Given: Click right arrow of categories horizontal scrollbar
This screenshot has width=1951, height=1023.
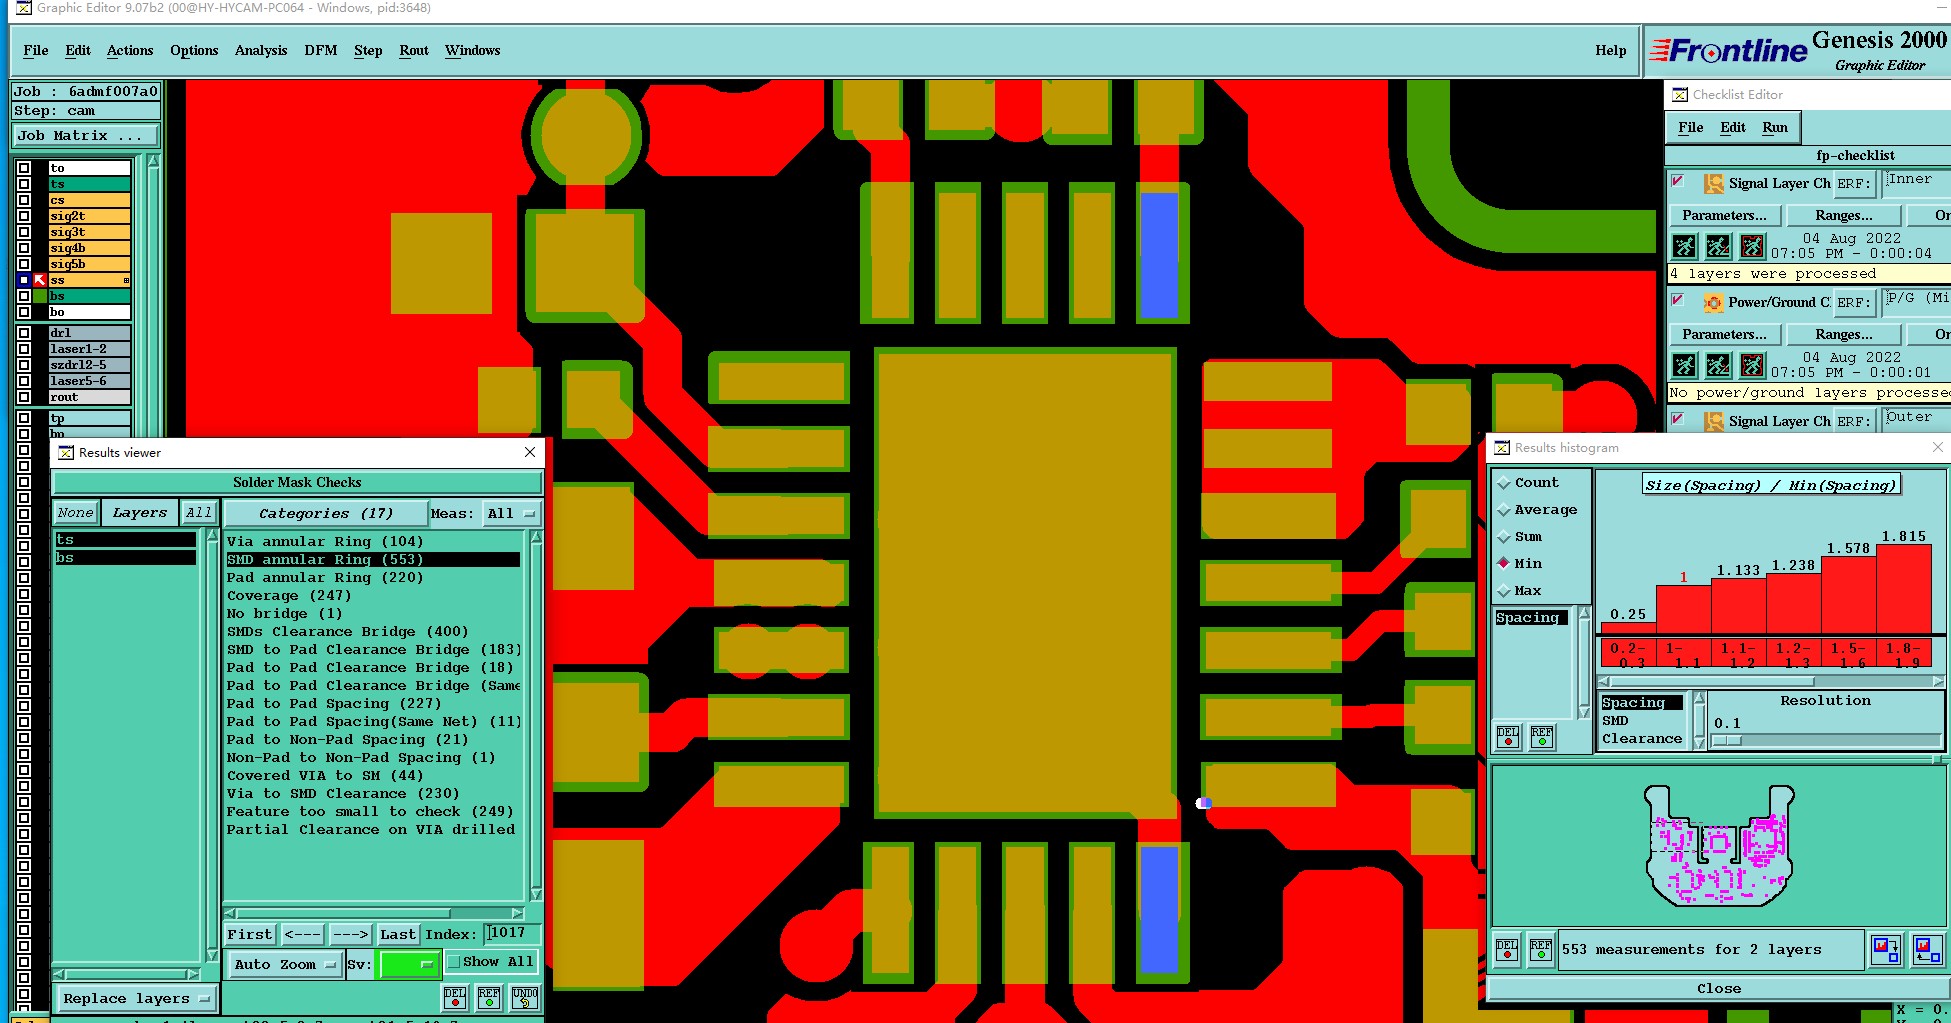Looking at the screenshot, I should [x=517, y=913].
